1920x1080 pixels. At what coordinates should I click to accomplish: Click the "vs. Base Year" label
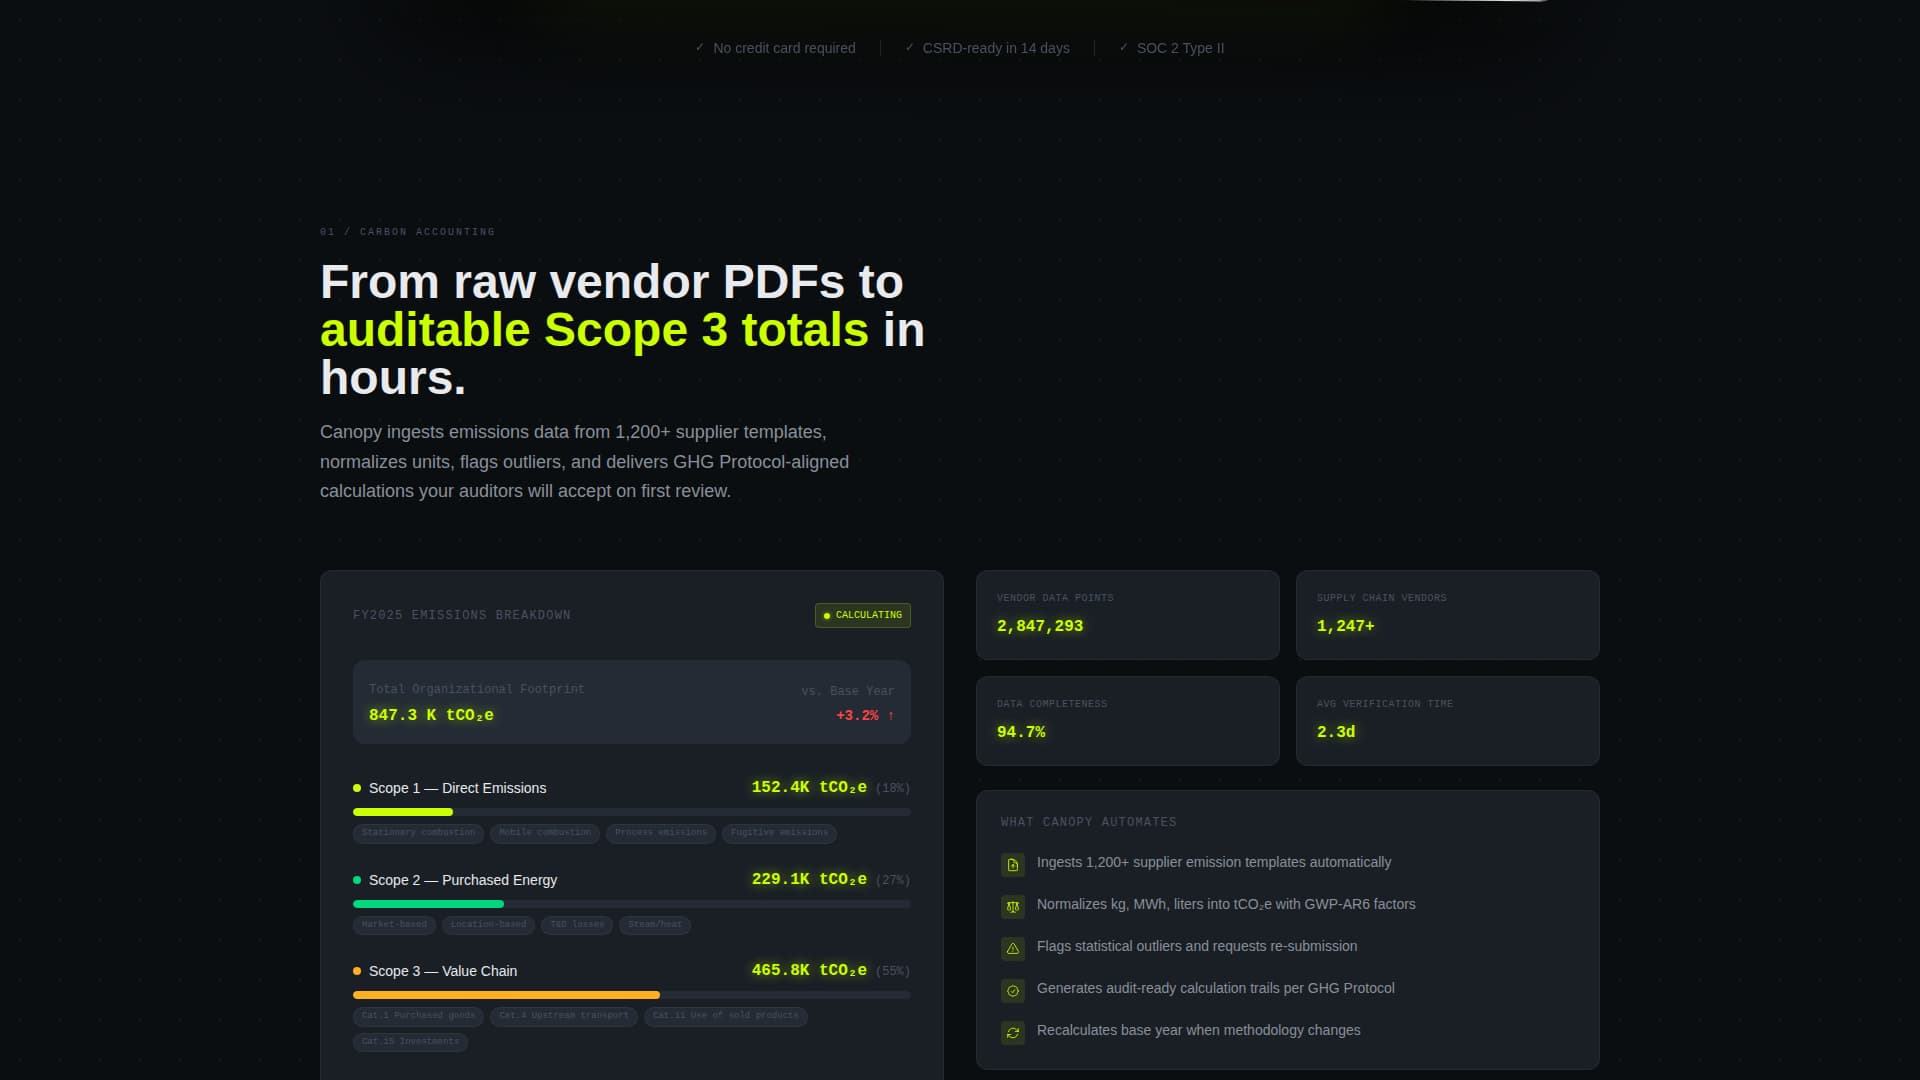point(848,691)
